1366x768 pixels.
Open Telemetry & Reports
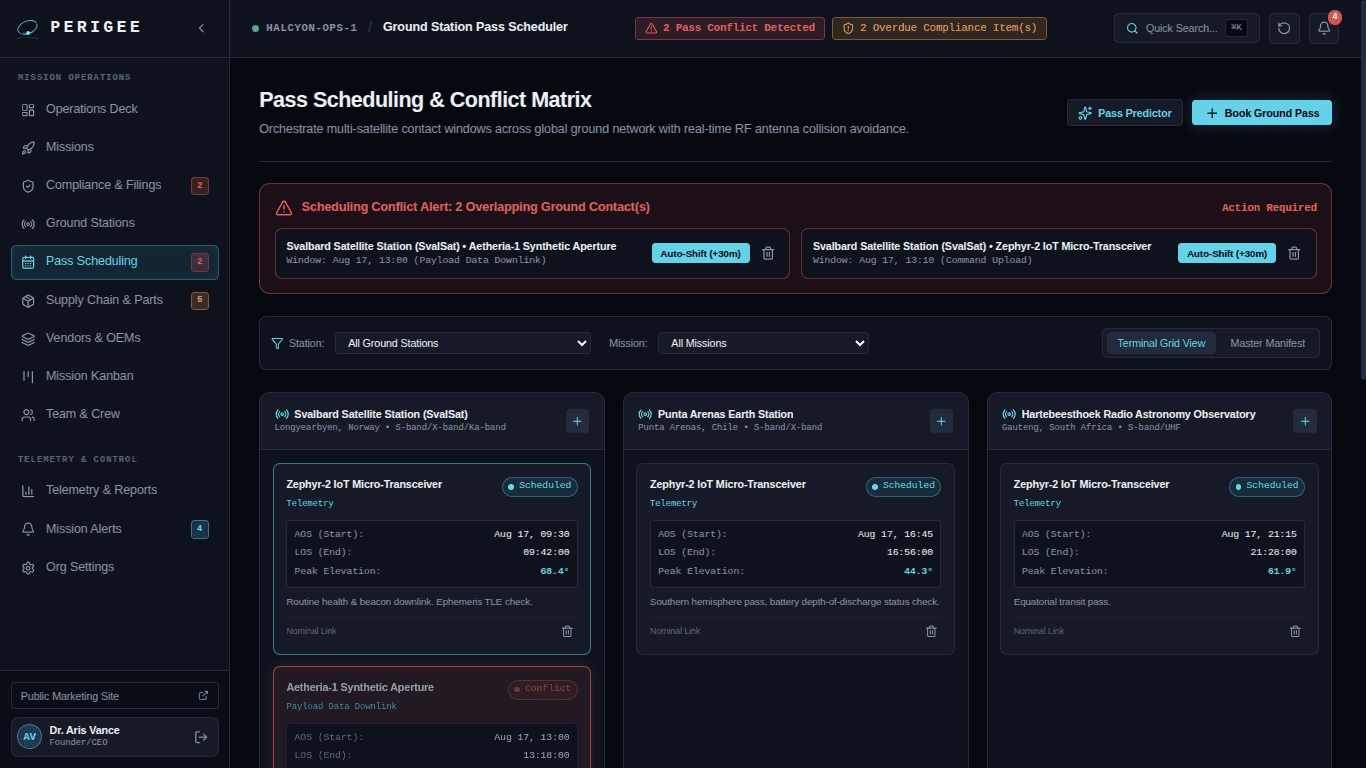click(x=115, y=490)
